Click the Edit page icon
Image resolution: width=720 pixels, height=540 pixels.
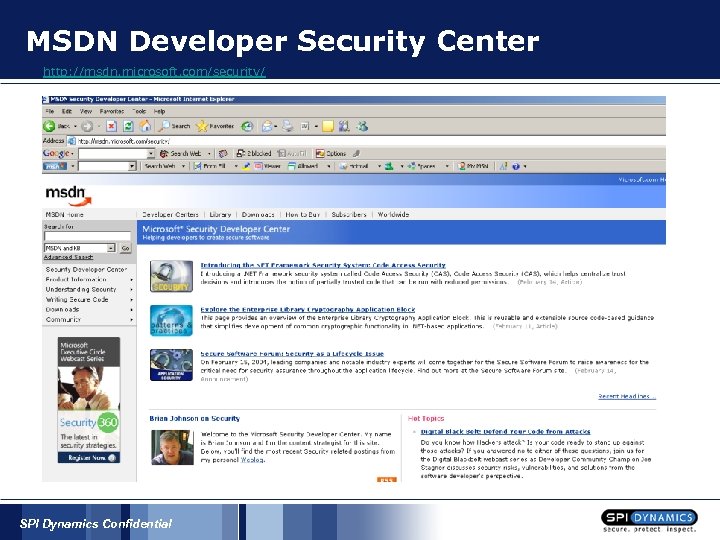tap(305, 126)
